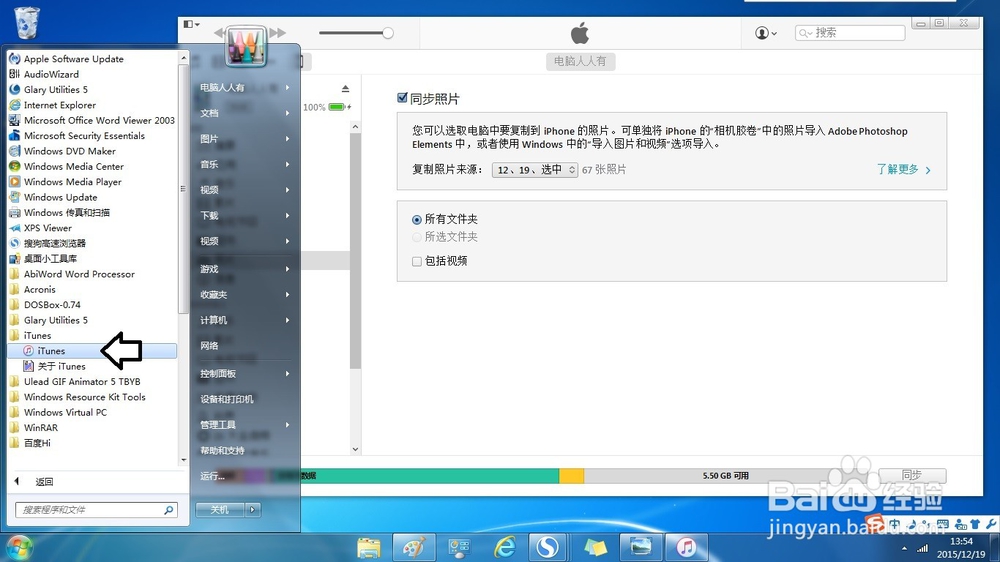Uncheck the 同步照片 checkbox
1000x562 pixels.
(402, 98)
